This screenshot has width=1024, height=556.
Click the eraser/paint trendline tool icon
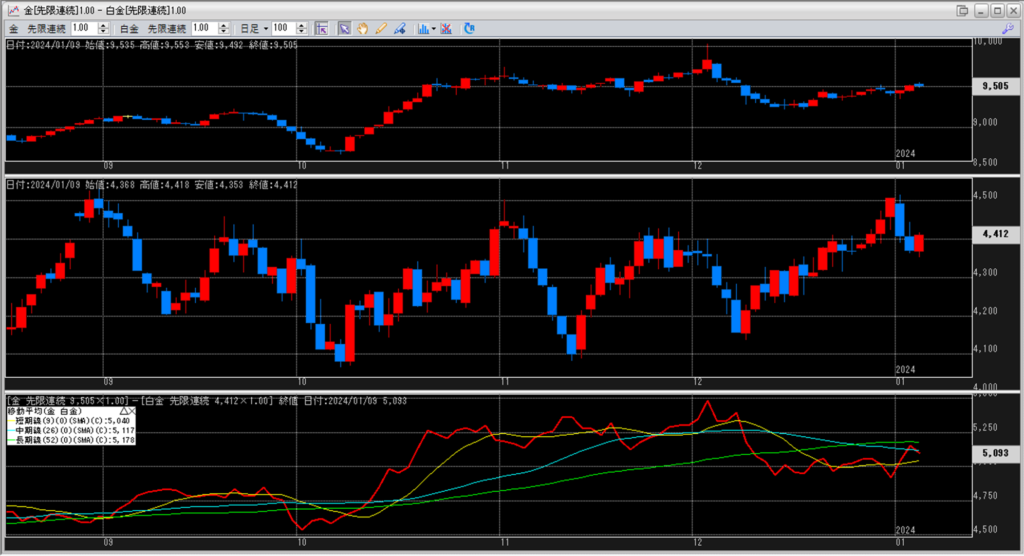(398, 28)
